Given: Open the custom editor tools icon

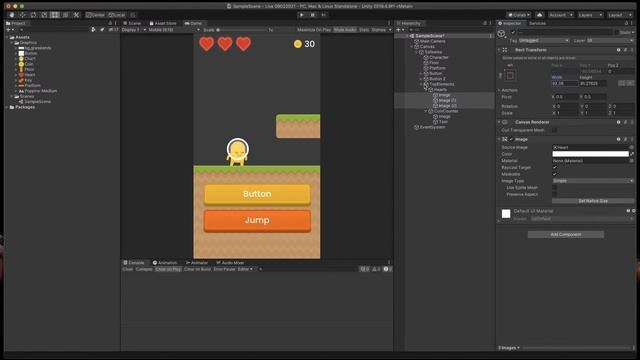Looking at the screenshot, I should click(x=76, y=15).
